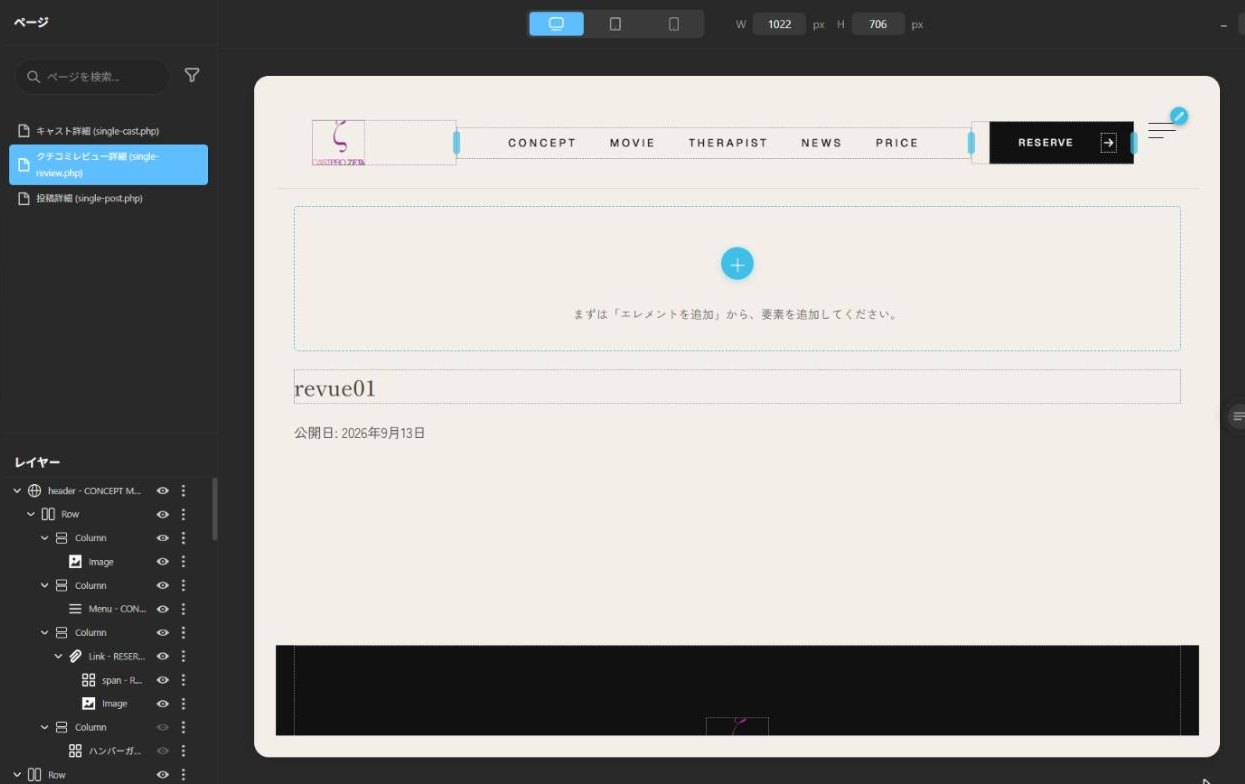Hide the header layer with its eye icon
The image size is (1245, 784).
pos(162,491)
